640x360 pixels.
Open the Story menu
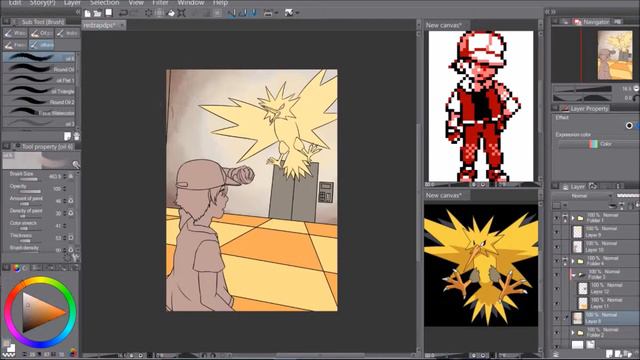click(x=42, y=3)
